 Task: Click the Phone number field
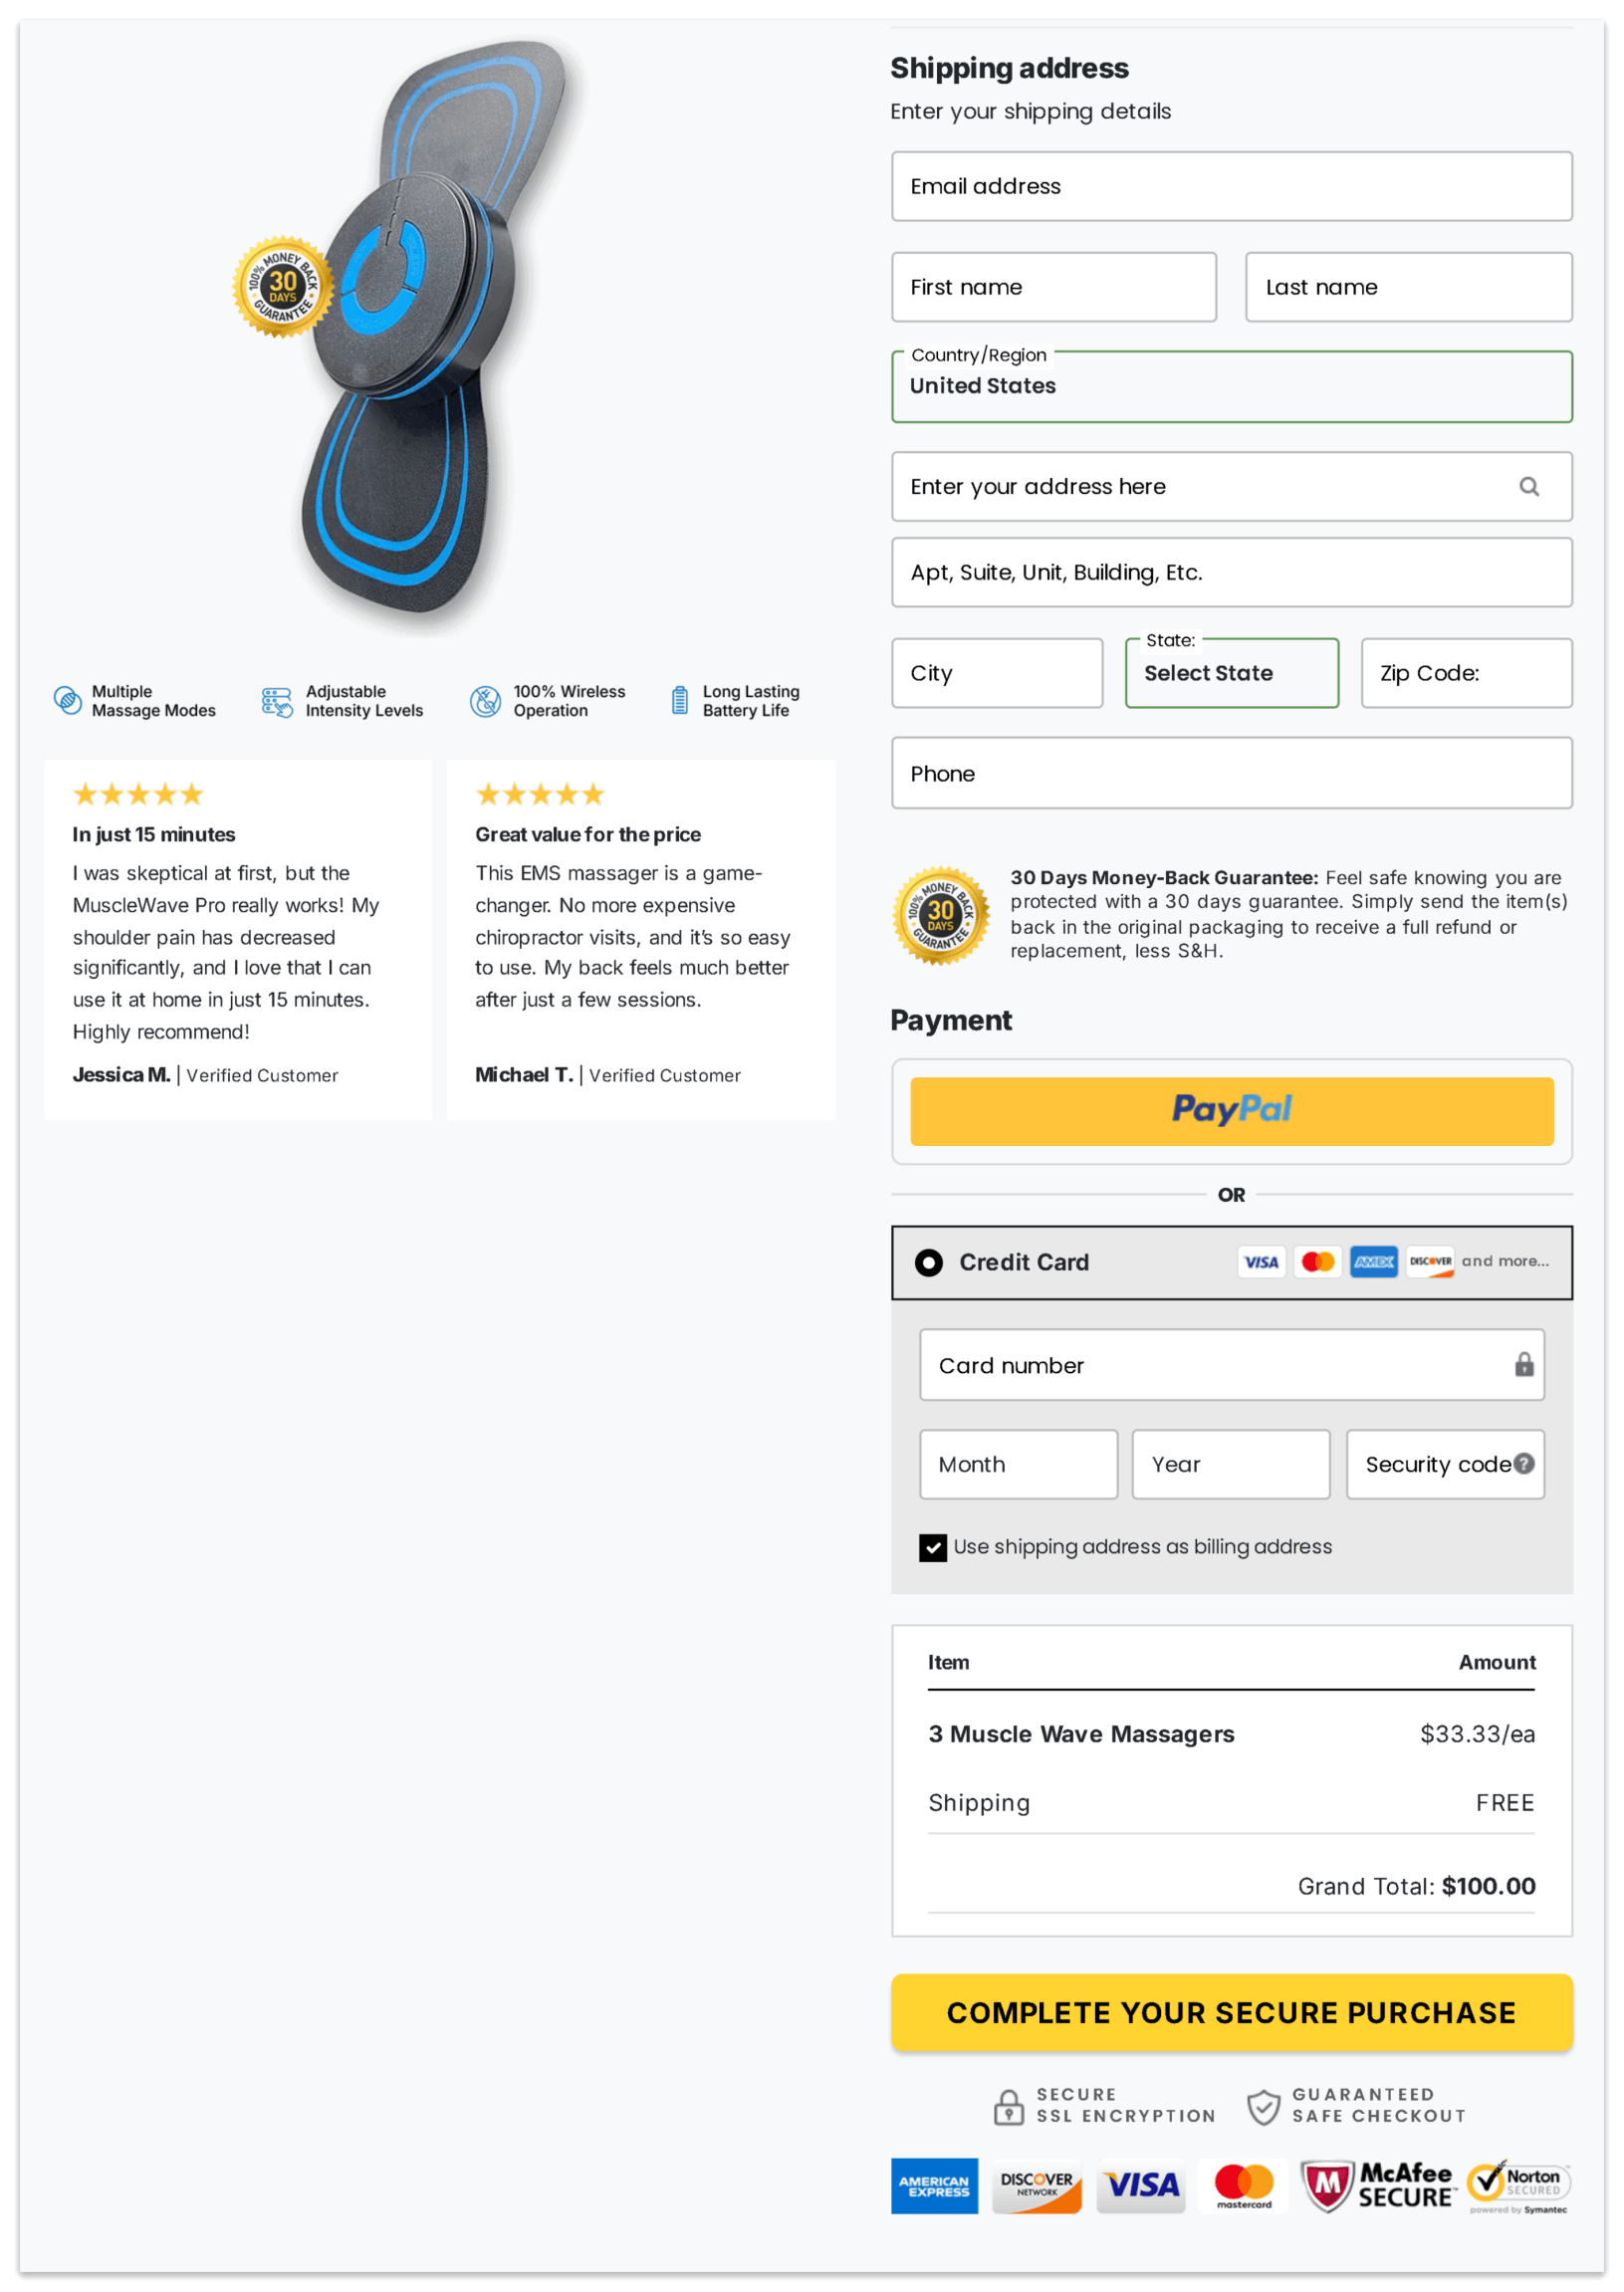click(x=1231, y=773)
